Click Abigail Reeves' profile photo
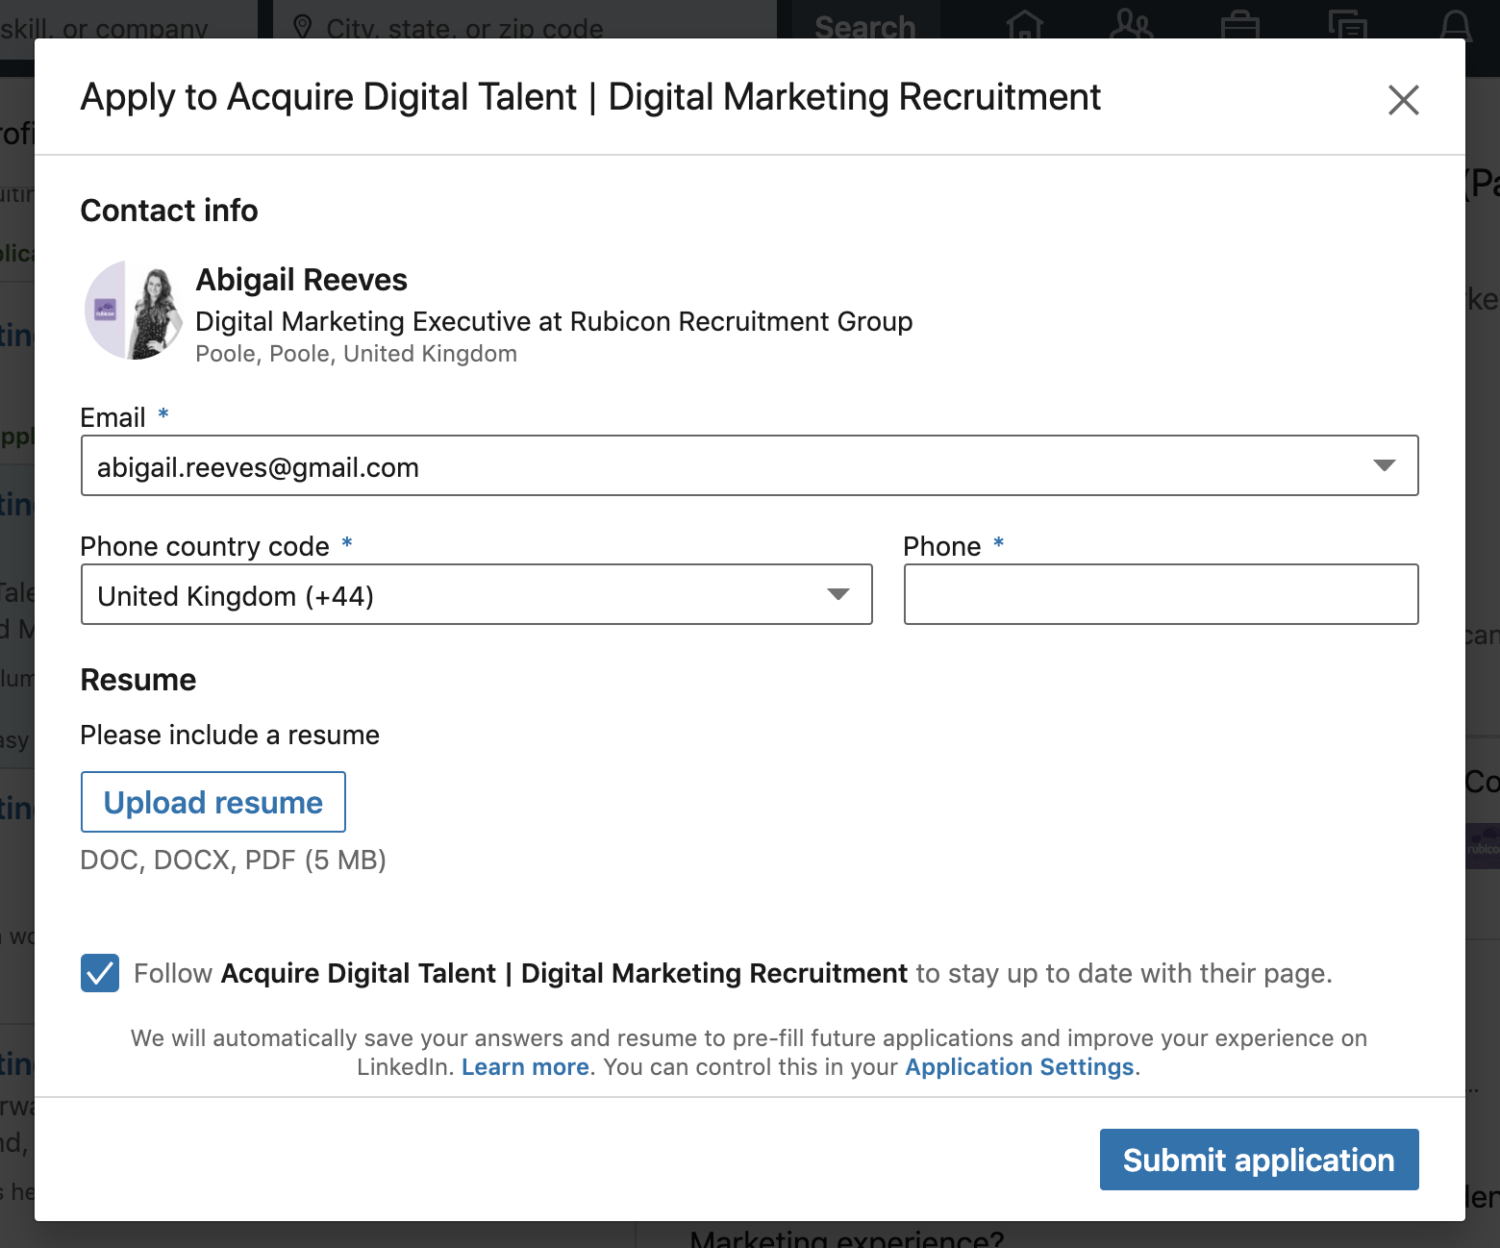The image size is (1500, 1248). pos(134,311)
